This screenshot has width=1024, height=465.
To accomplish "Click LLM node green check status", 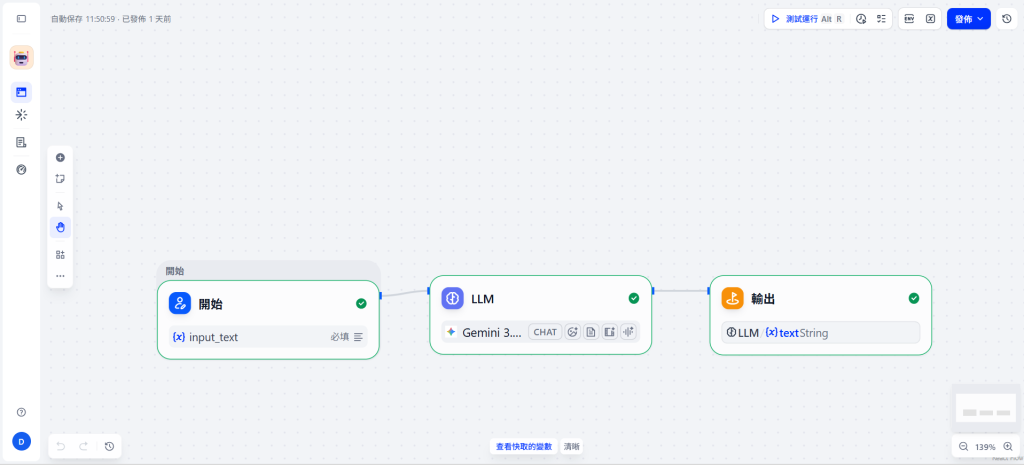I will (633, 298).
